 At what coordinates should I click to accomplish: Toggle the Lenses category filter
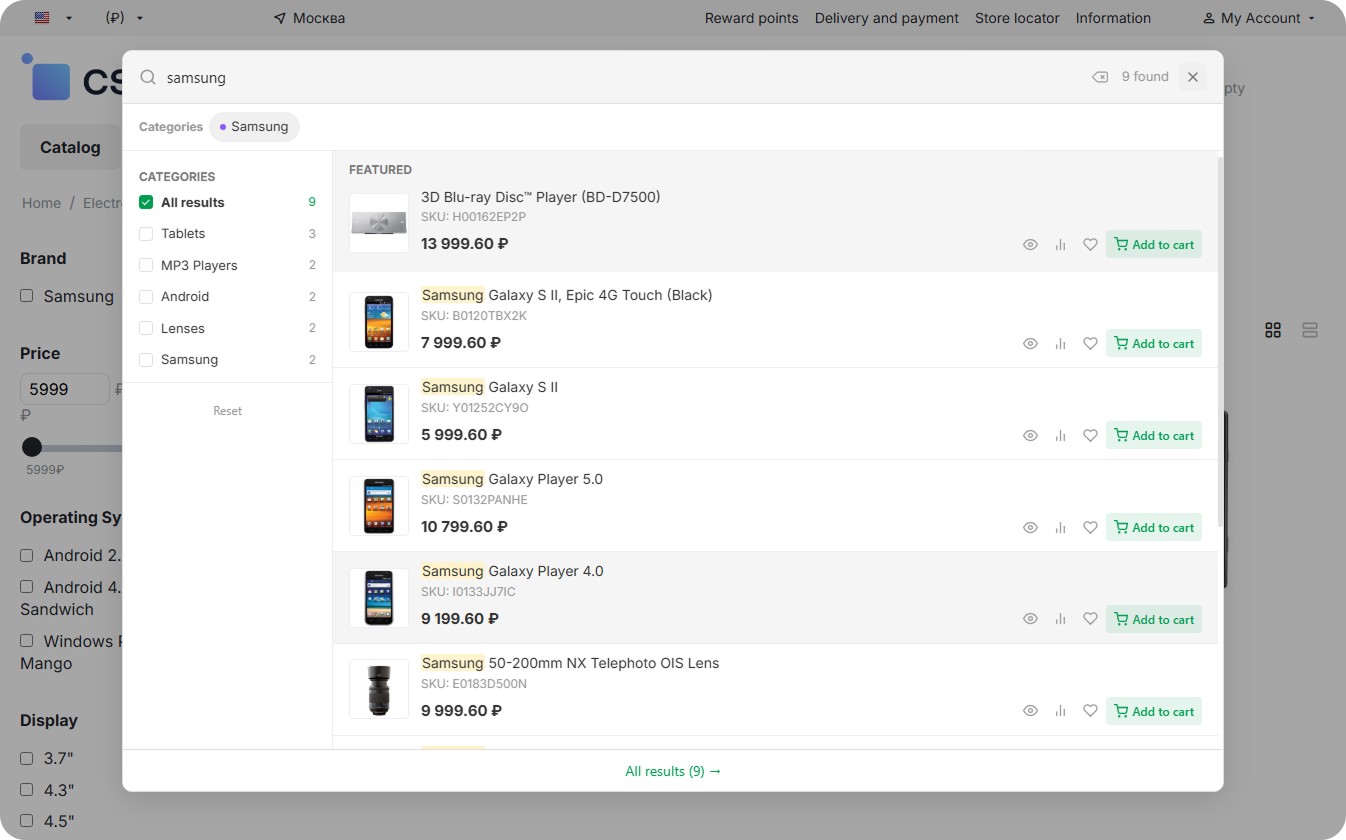[146, 329]
